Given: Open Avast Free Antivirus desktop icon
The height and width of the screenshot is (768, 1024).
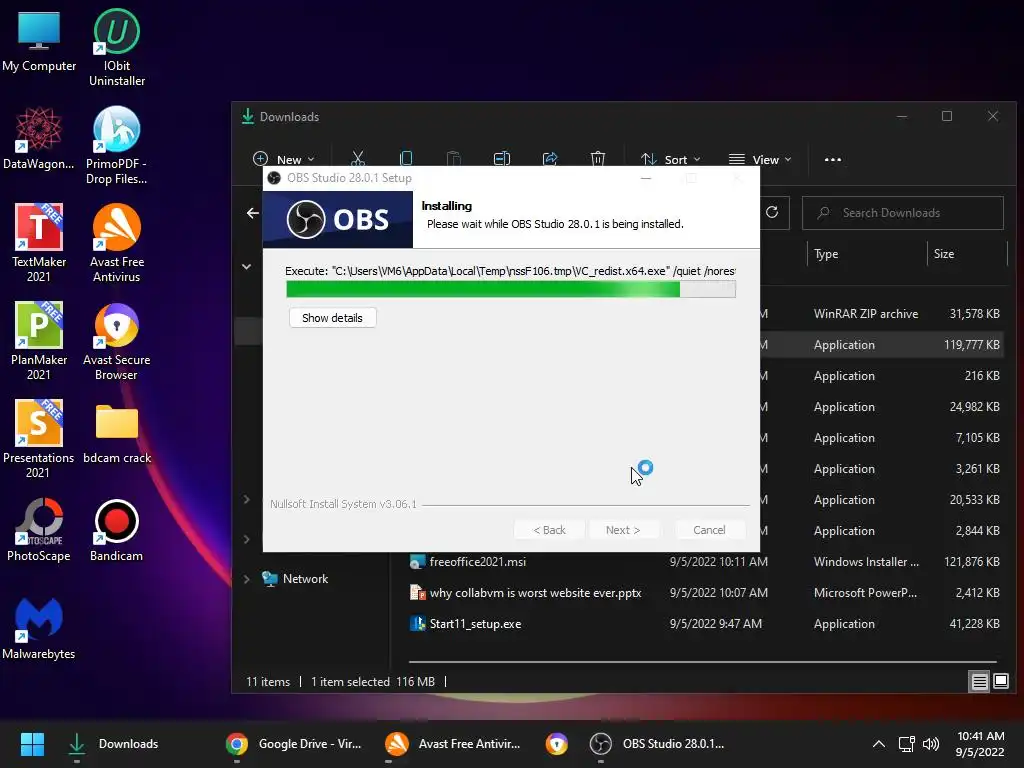Looking at the screenshot, I should (117, 243).
